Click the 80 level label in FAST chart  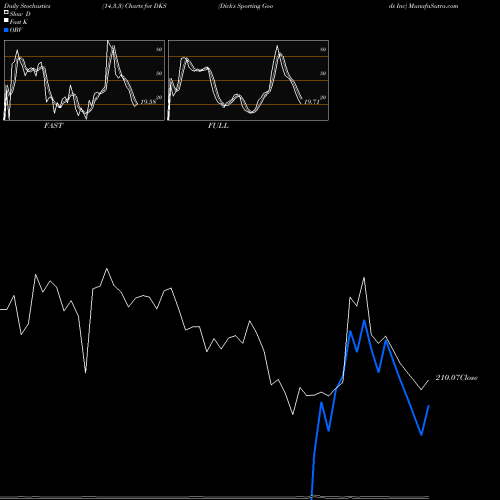click(159, 49)
